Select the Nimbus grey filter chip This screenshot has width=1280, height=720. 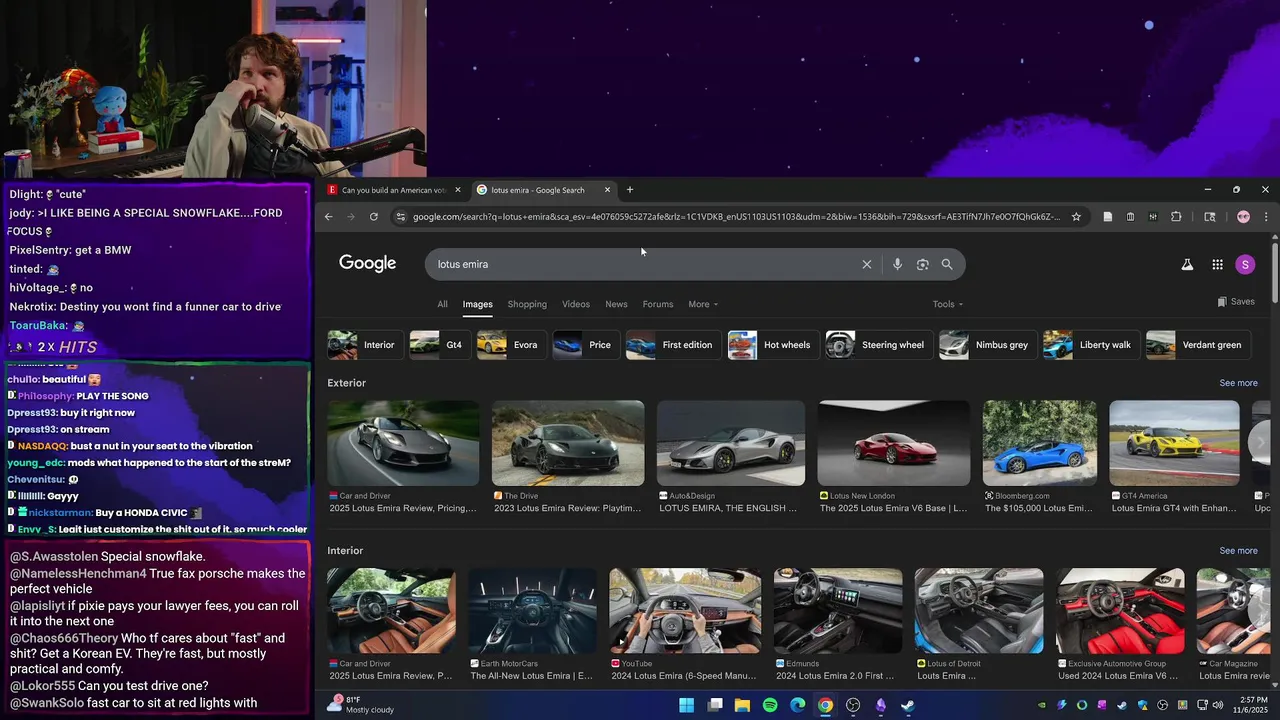(989, 345)
